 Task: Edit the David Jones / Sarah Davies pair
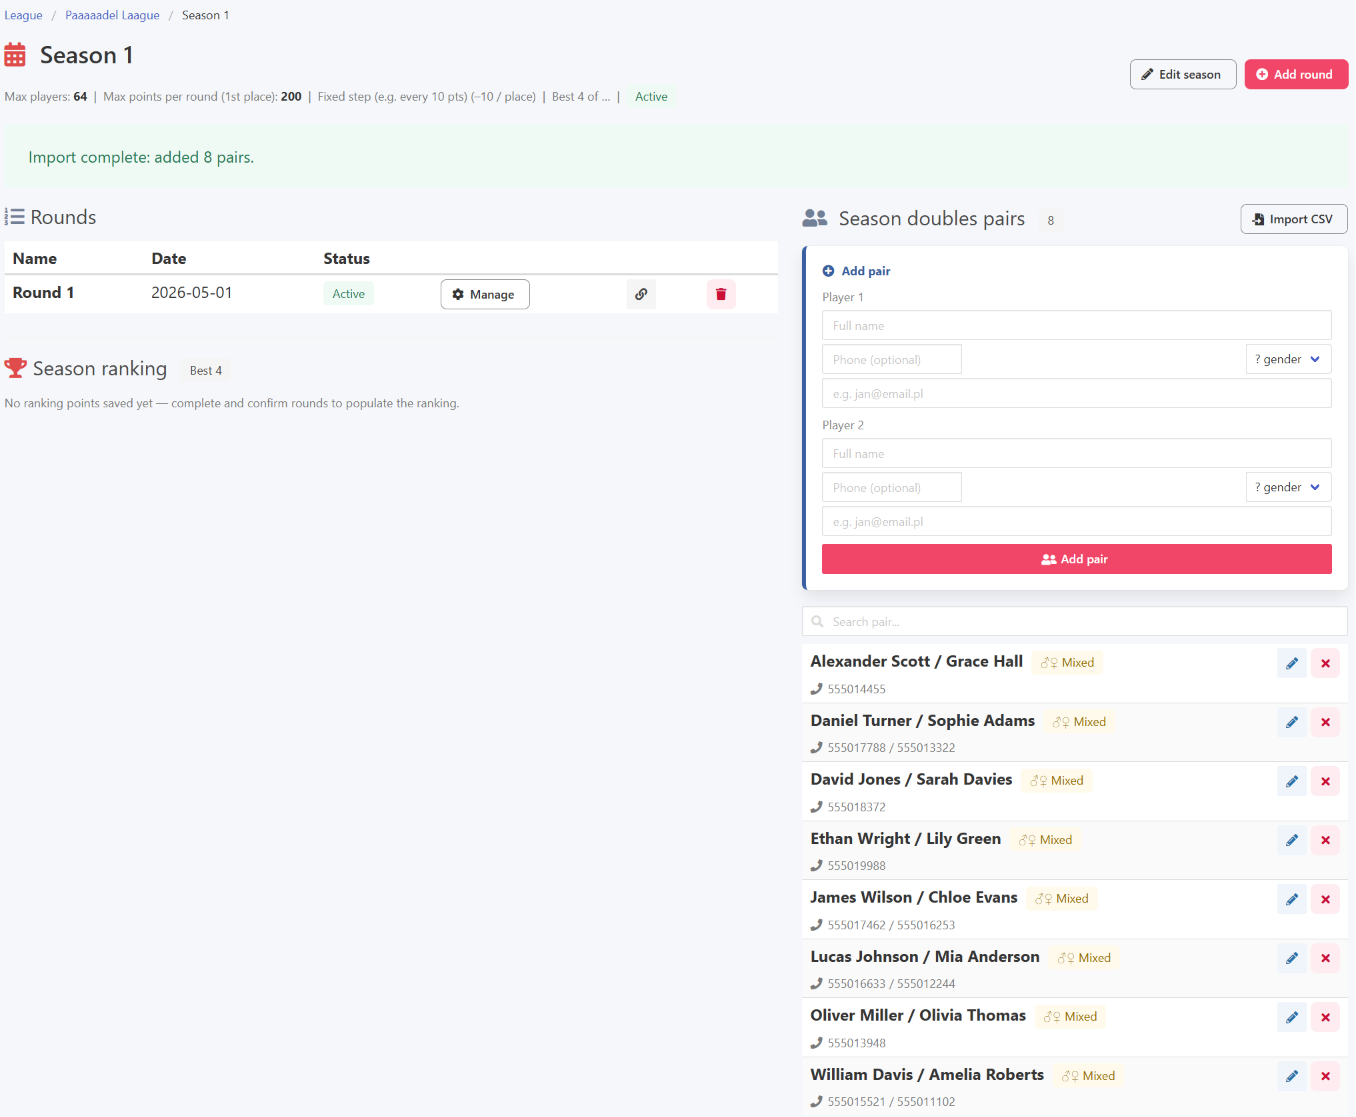pos(1292,781)
